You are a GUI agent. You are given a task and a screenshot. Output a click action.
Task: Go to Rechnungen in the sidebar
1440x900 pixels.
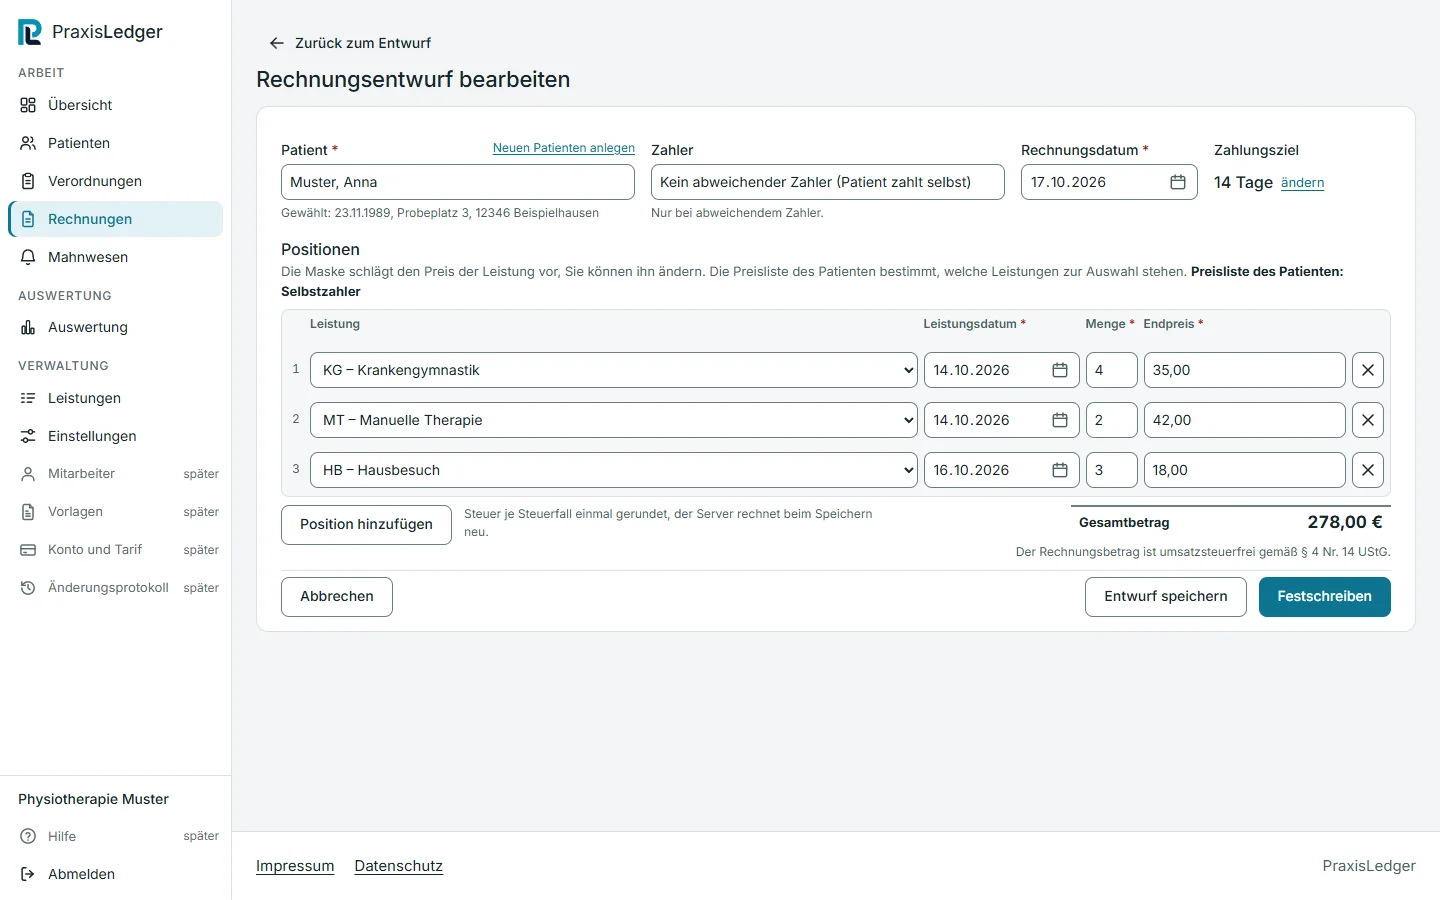tap(116, 219)
